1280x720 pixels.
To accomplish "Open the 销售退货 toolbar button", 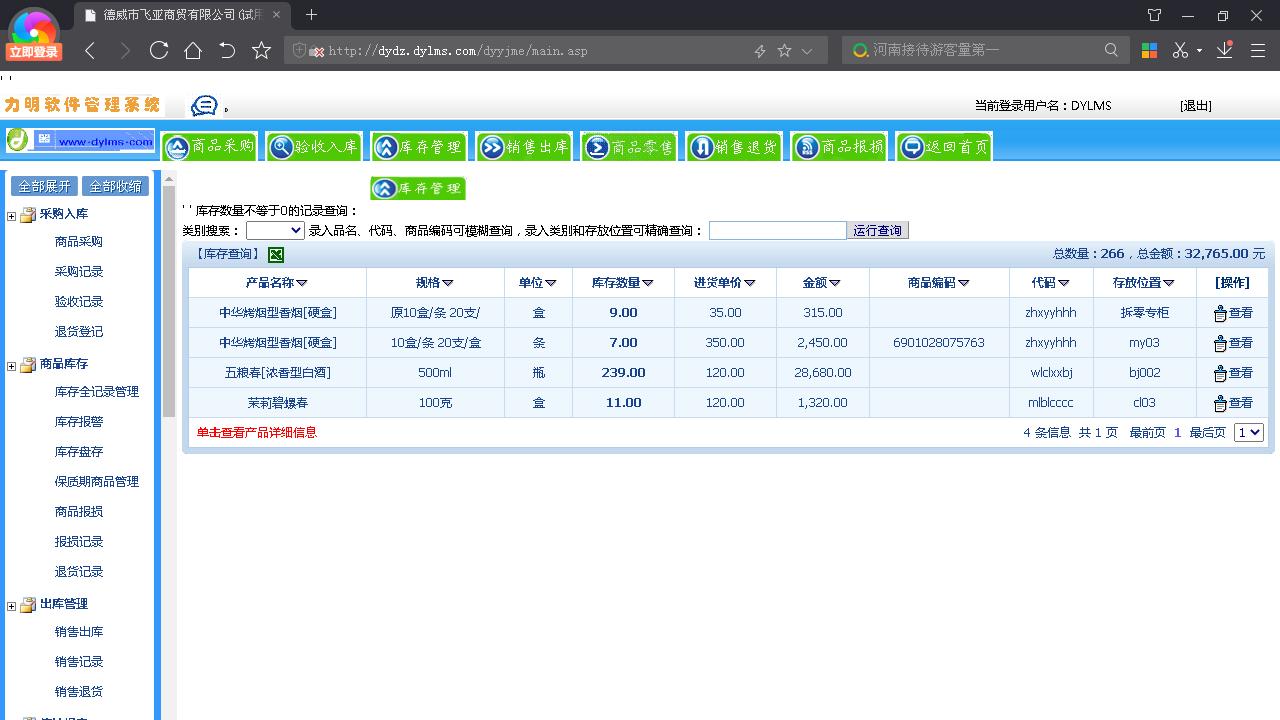I will pos(734,147).
